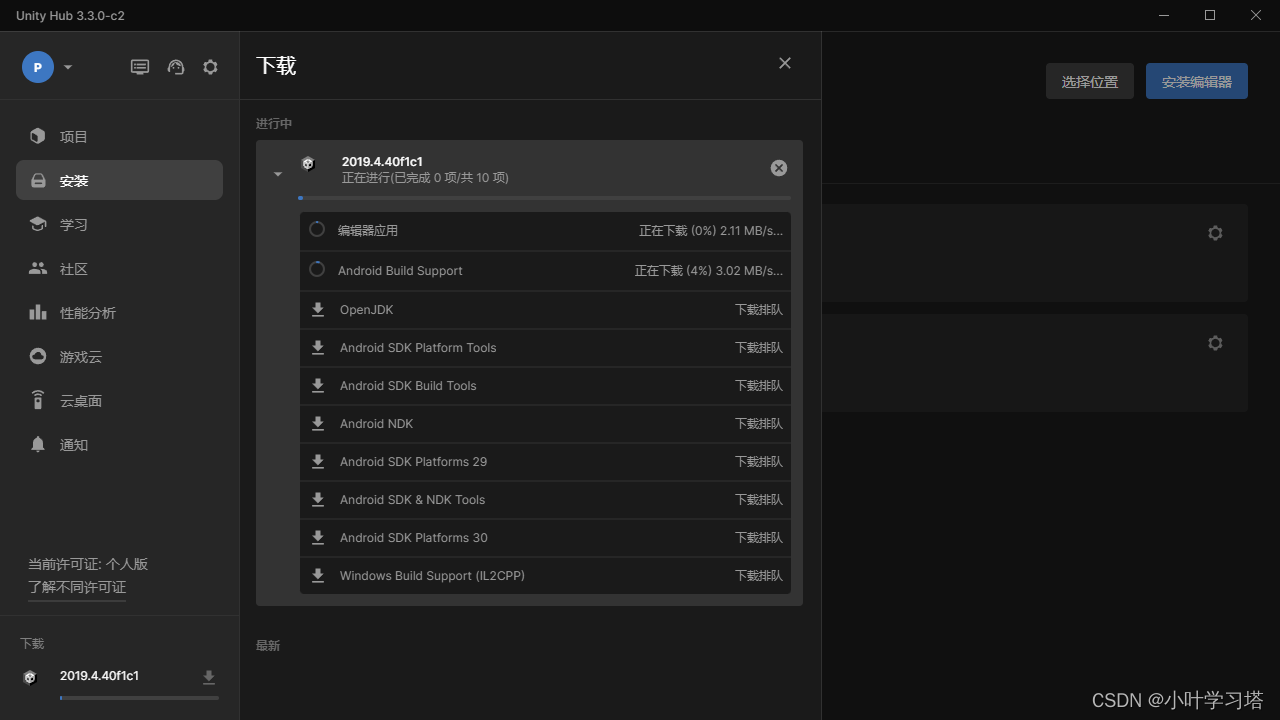Click the Unity icon in sidebar downloads section
1280x720 pixels.
coord(30,677)
